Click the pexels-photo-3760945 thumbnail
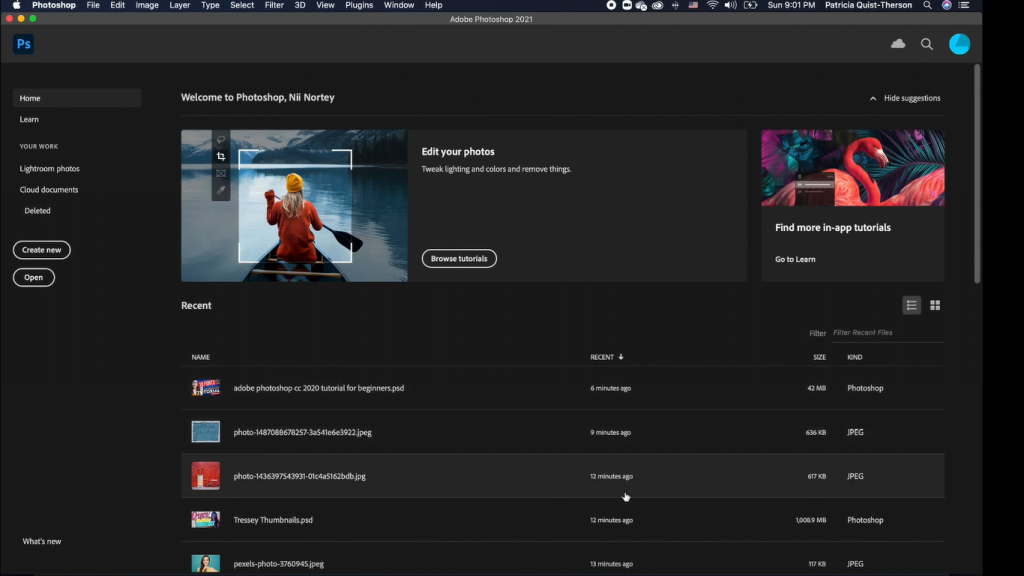The height and width of the screenshot is (576, 1024). point(206,564)
